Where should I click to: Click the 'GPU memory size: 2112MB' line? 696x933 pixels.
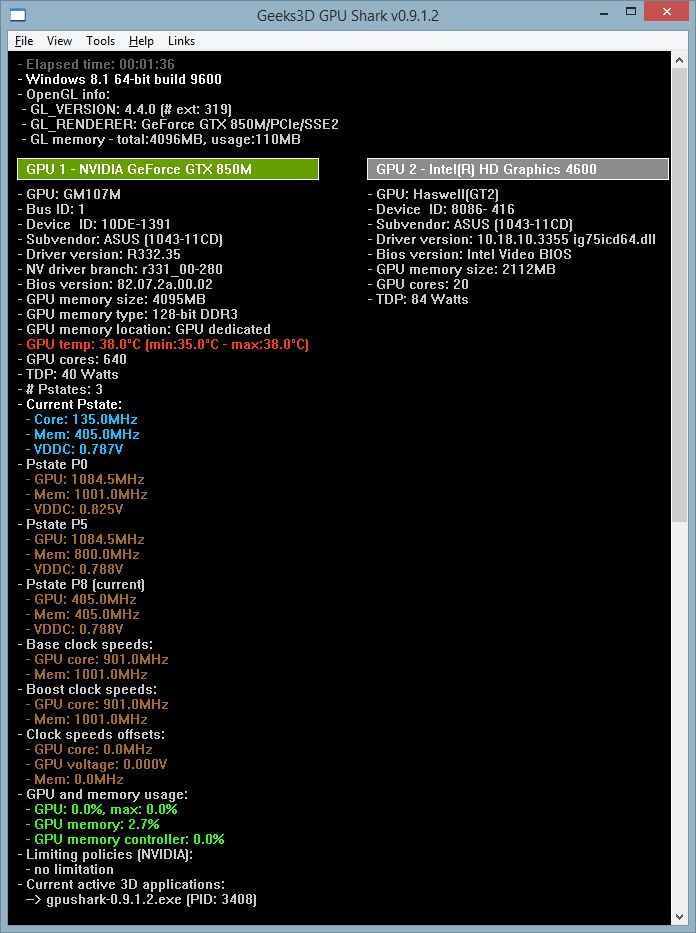462,270
